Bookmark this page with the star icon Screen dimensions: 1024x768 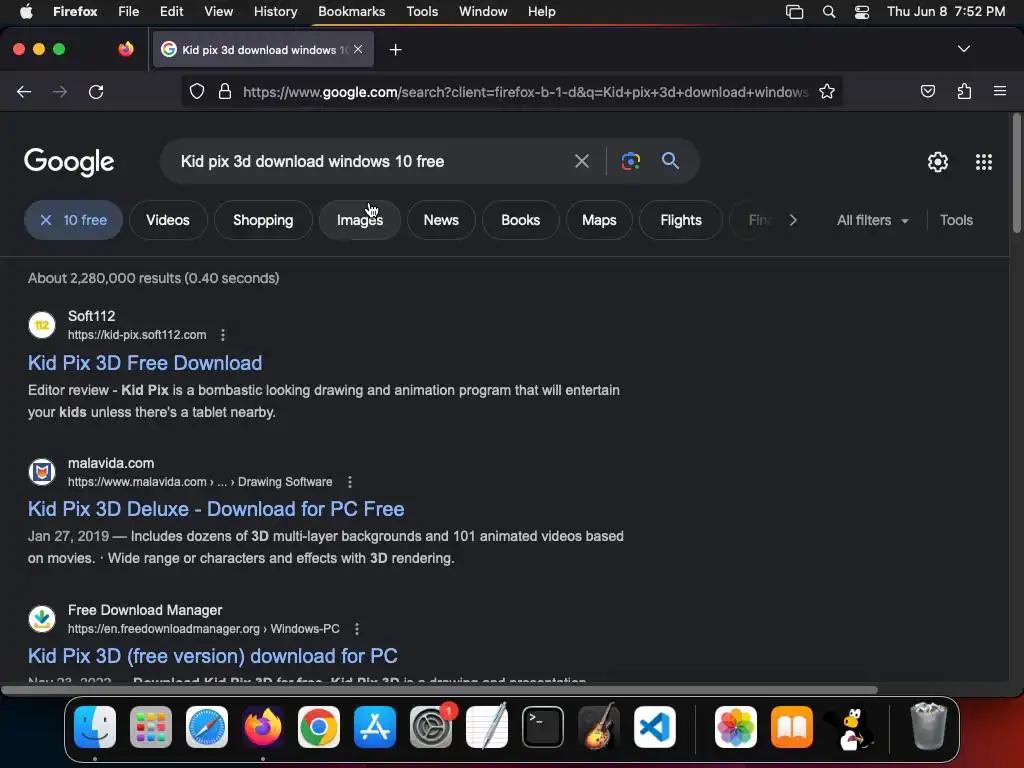[x=827, y=91]
